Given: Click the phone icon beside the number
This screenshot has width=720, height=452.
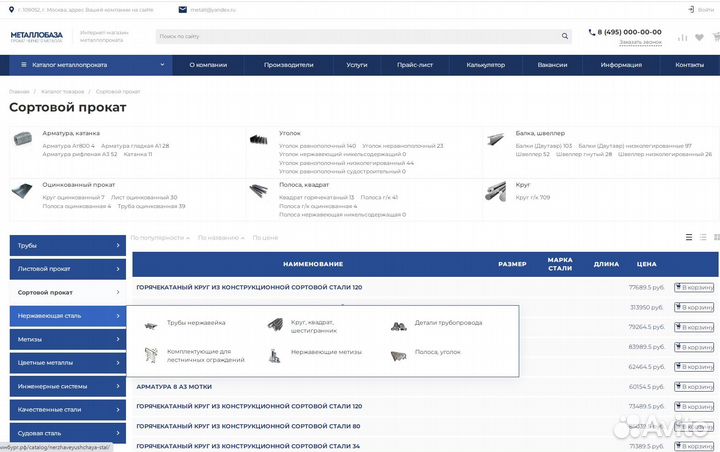Looking at the screenshot, I should 591,32.
